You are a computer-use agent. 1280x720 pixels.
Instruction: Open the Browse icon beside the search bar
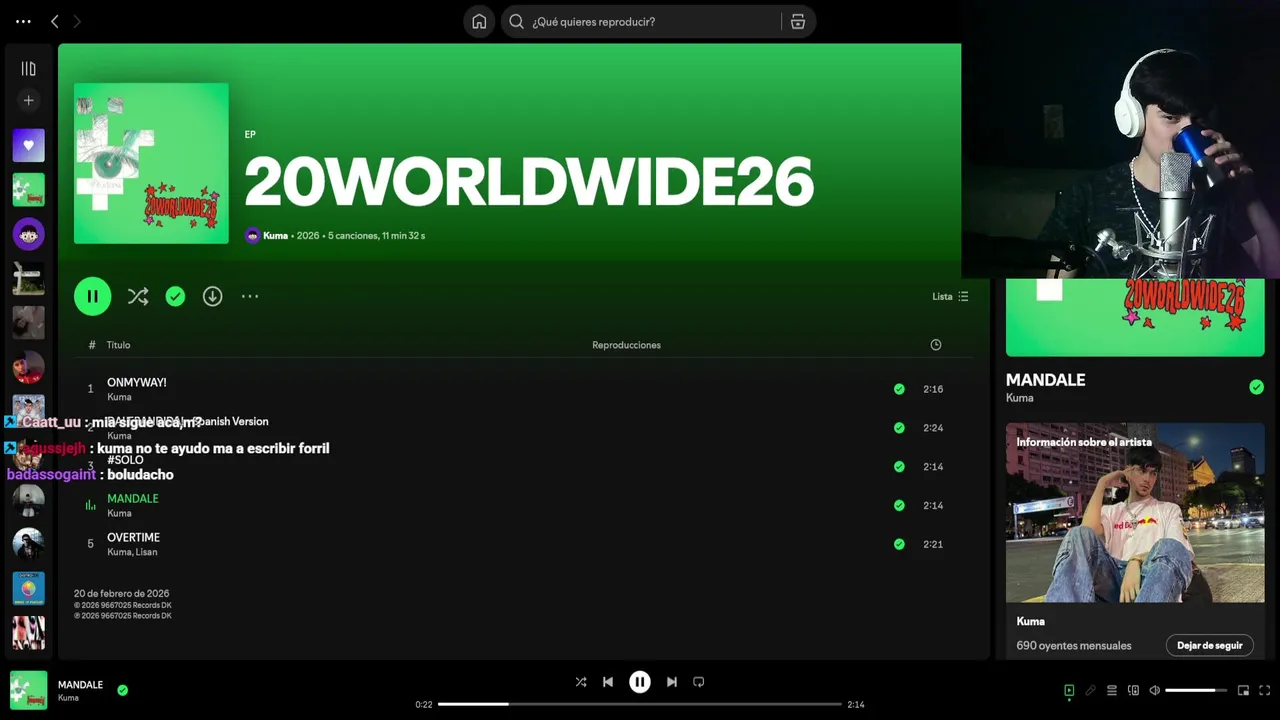tap(797, 21)
